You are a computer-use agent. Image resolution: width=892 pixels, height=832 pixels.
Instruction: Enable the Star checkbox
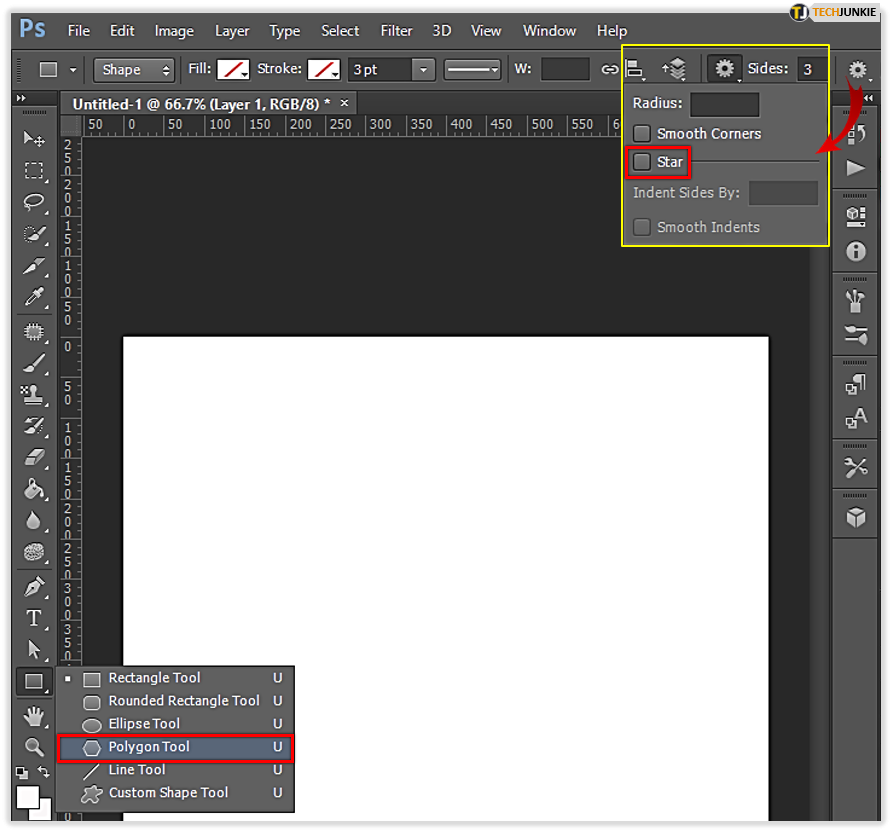(x=642, y=162)
